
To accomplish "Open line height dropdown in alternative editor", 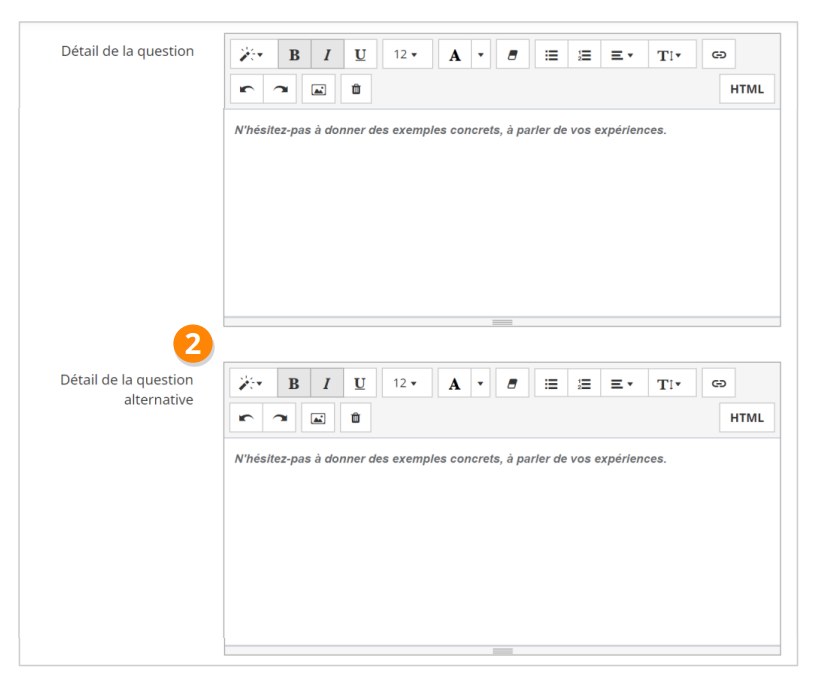I will 671,383.
